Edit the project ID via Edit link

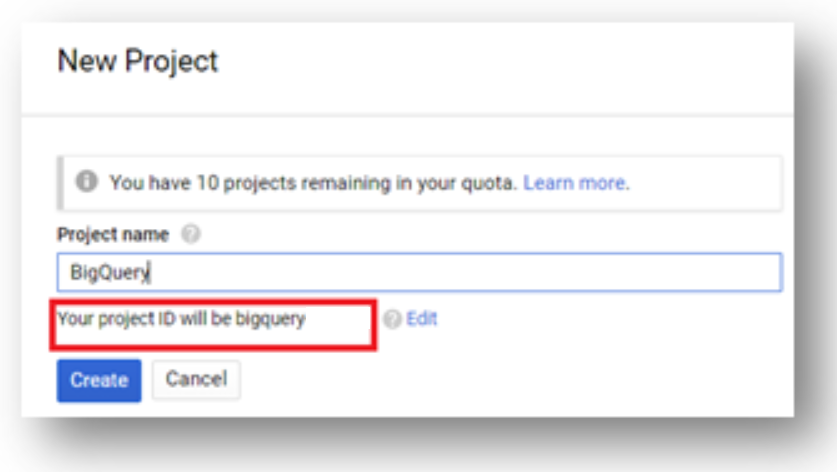pyautogui.click(x=422, y=319)
